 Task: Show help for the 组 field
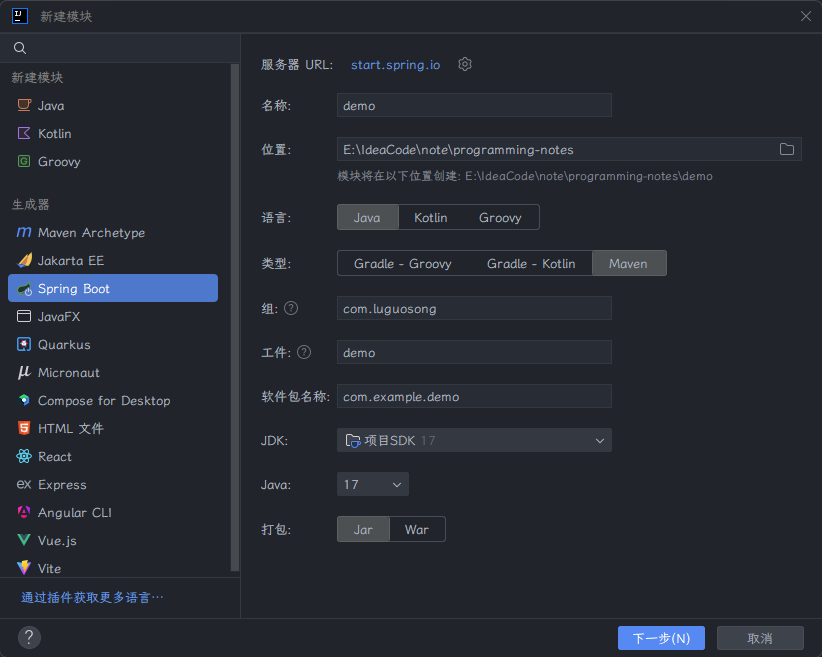(x=291, y=308)
